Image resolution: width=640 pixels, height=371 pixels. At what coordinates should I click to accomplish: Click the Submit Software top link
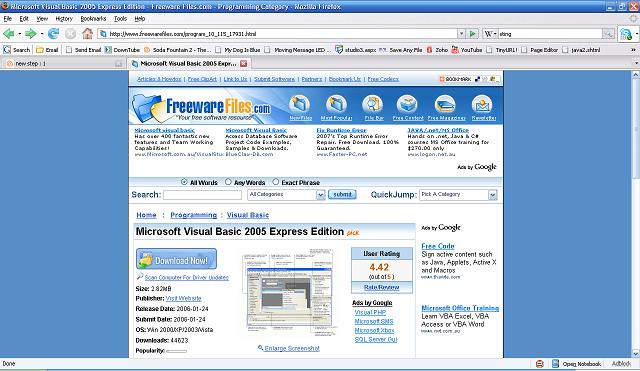(x=274, y=79)
